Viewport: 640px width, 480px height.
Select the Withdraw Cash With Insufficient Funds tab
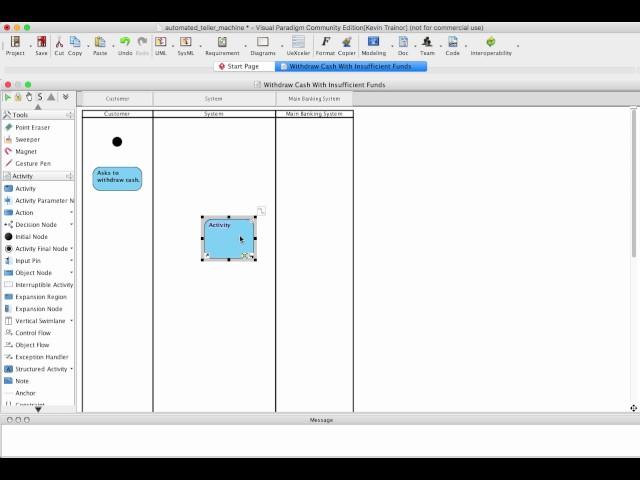point(351,67)
